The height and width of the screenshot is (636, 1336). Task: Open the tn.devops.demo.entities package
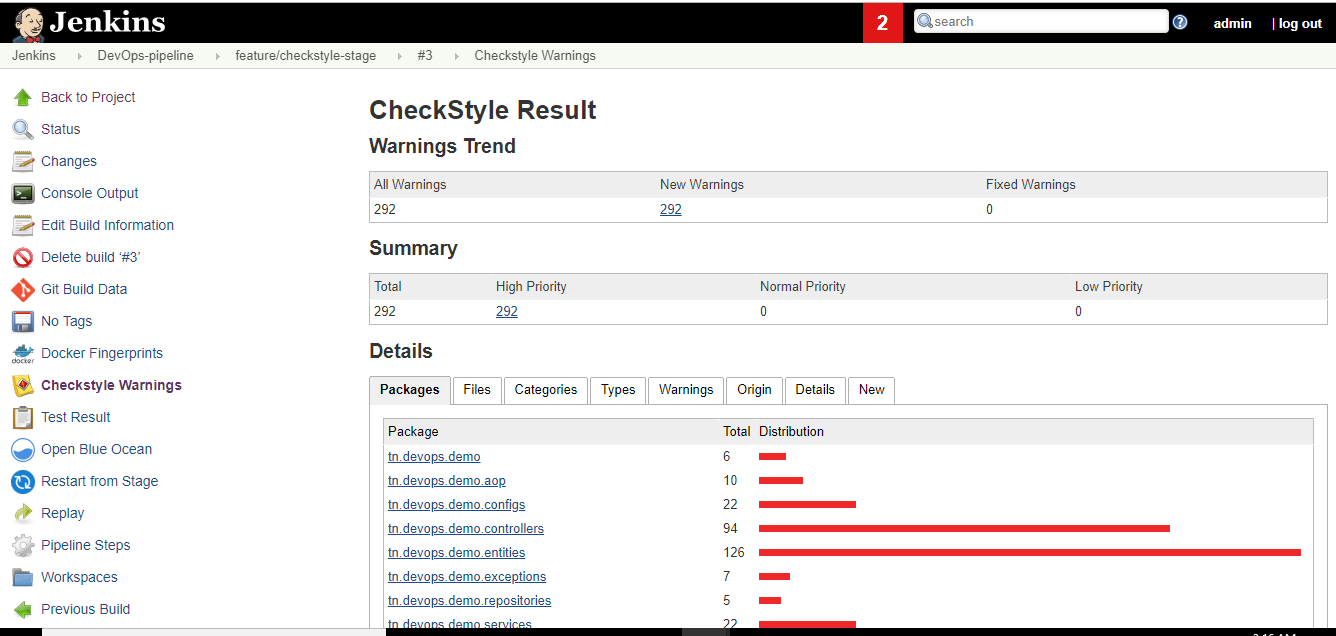click(456, 552)
